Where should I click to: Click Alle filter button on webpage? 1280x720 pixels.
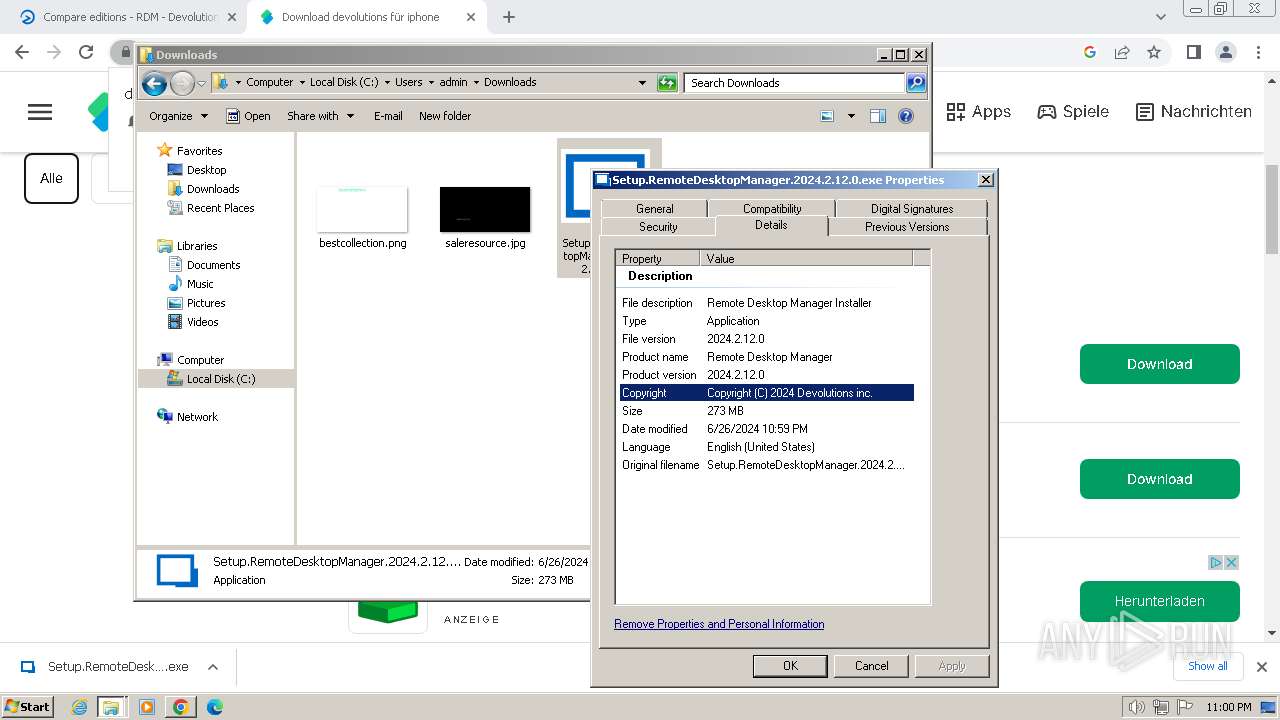click(51, 178)
